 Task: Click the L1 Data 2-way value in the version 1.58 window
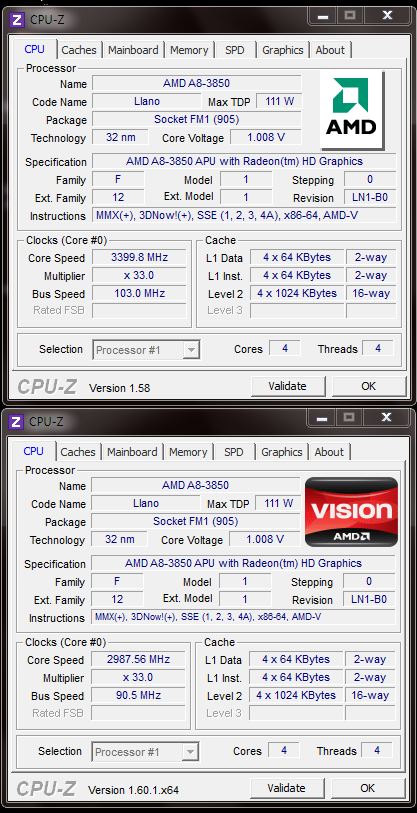371,257
